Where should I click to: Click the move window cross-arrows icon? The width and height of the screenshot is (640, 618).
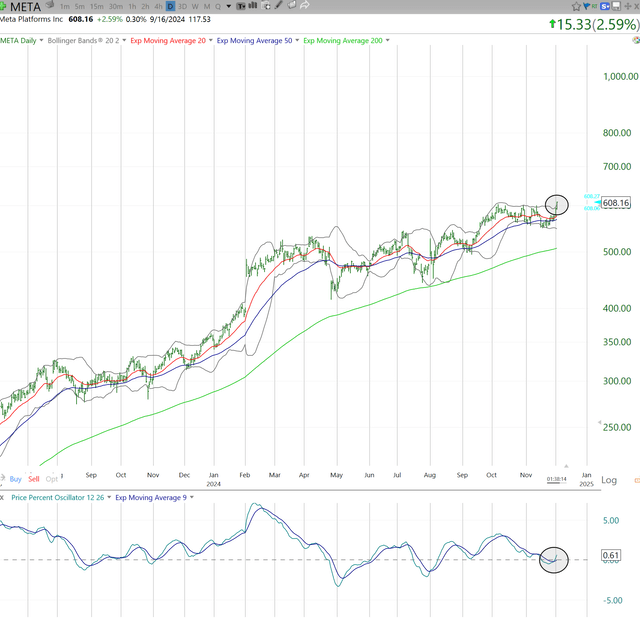point(628,6)
